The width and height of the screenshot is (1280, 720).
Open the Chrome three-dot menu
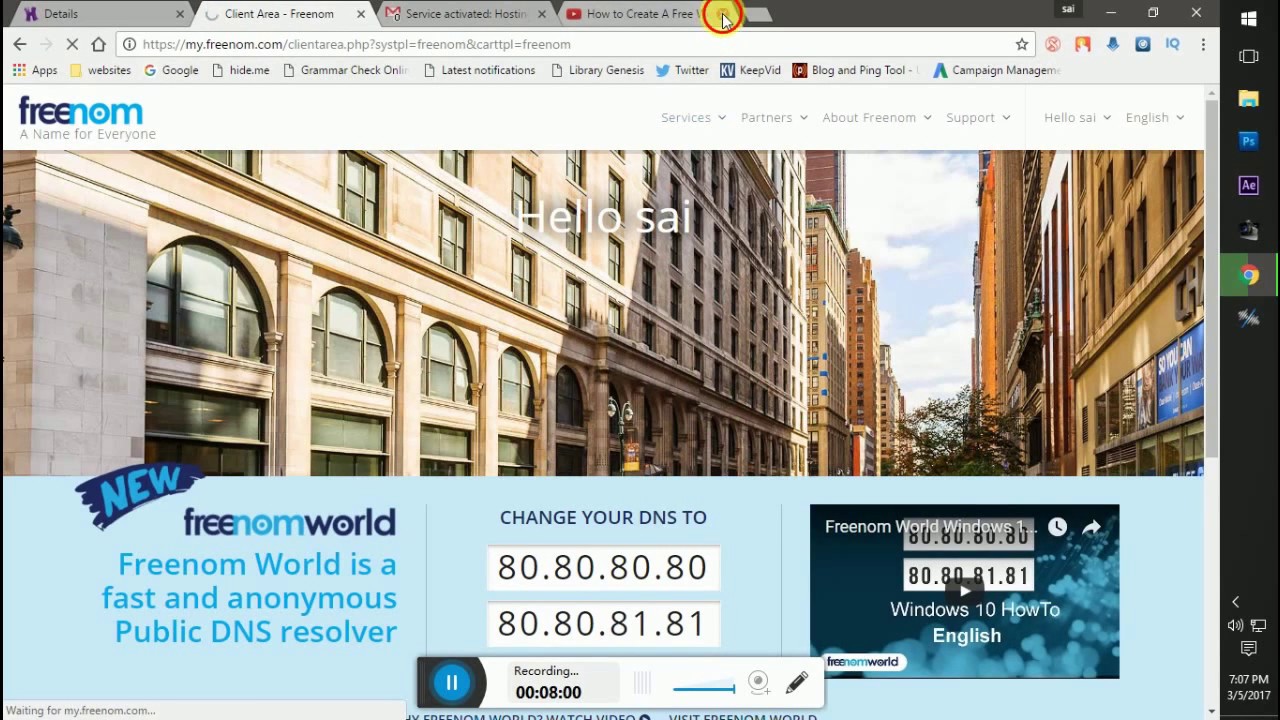[1203, 44]
